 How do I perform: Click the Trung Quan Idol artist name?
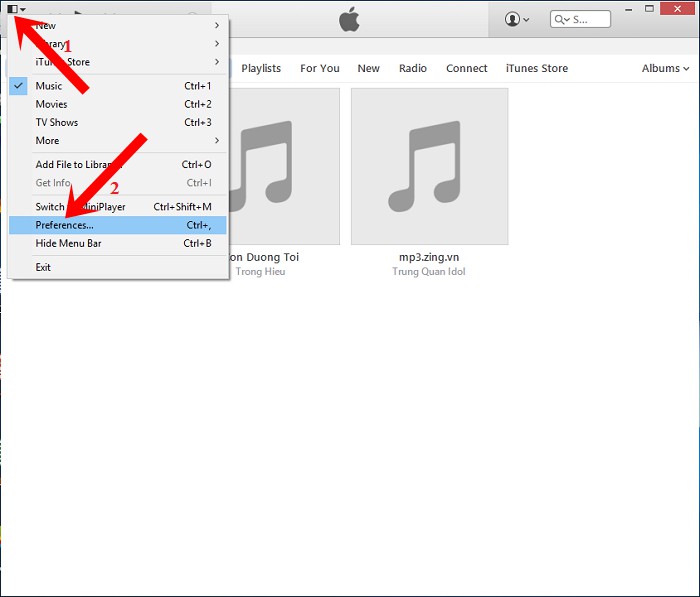coord(429,271)
